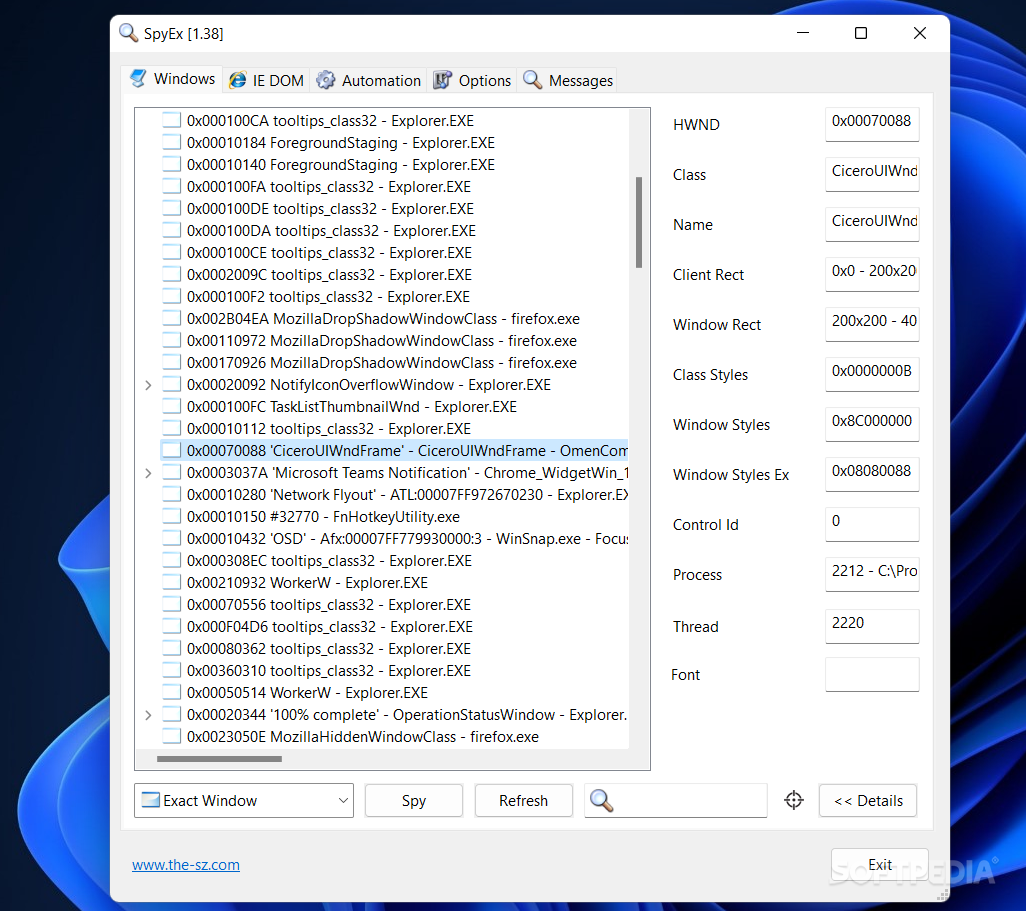The width and height of the screenshot is (1026, 911).
Task: Click the search magnifier icon in search box
Action: pyautogui.click(x=601, y=800)
